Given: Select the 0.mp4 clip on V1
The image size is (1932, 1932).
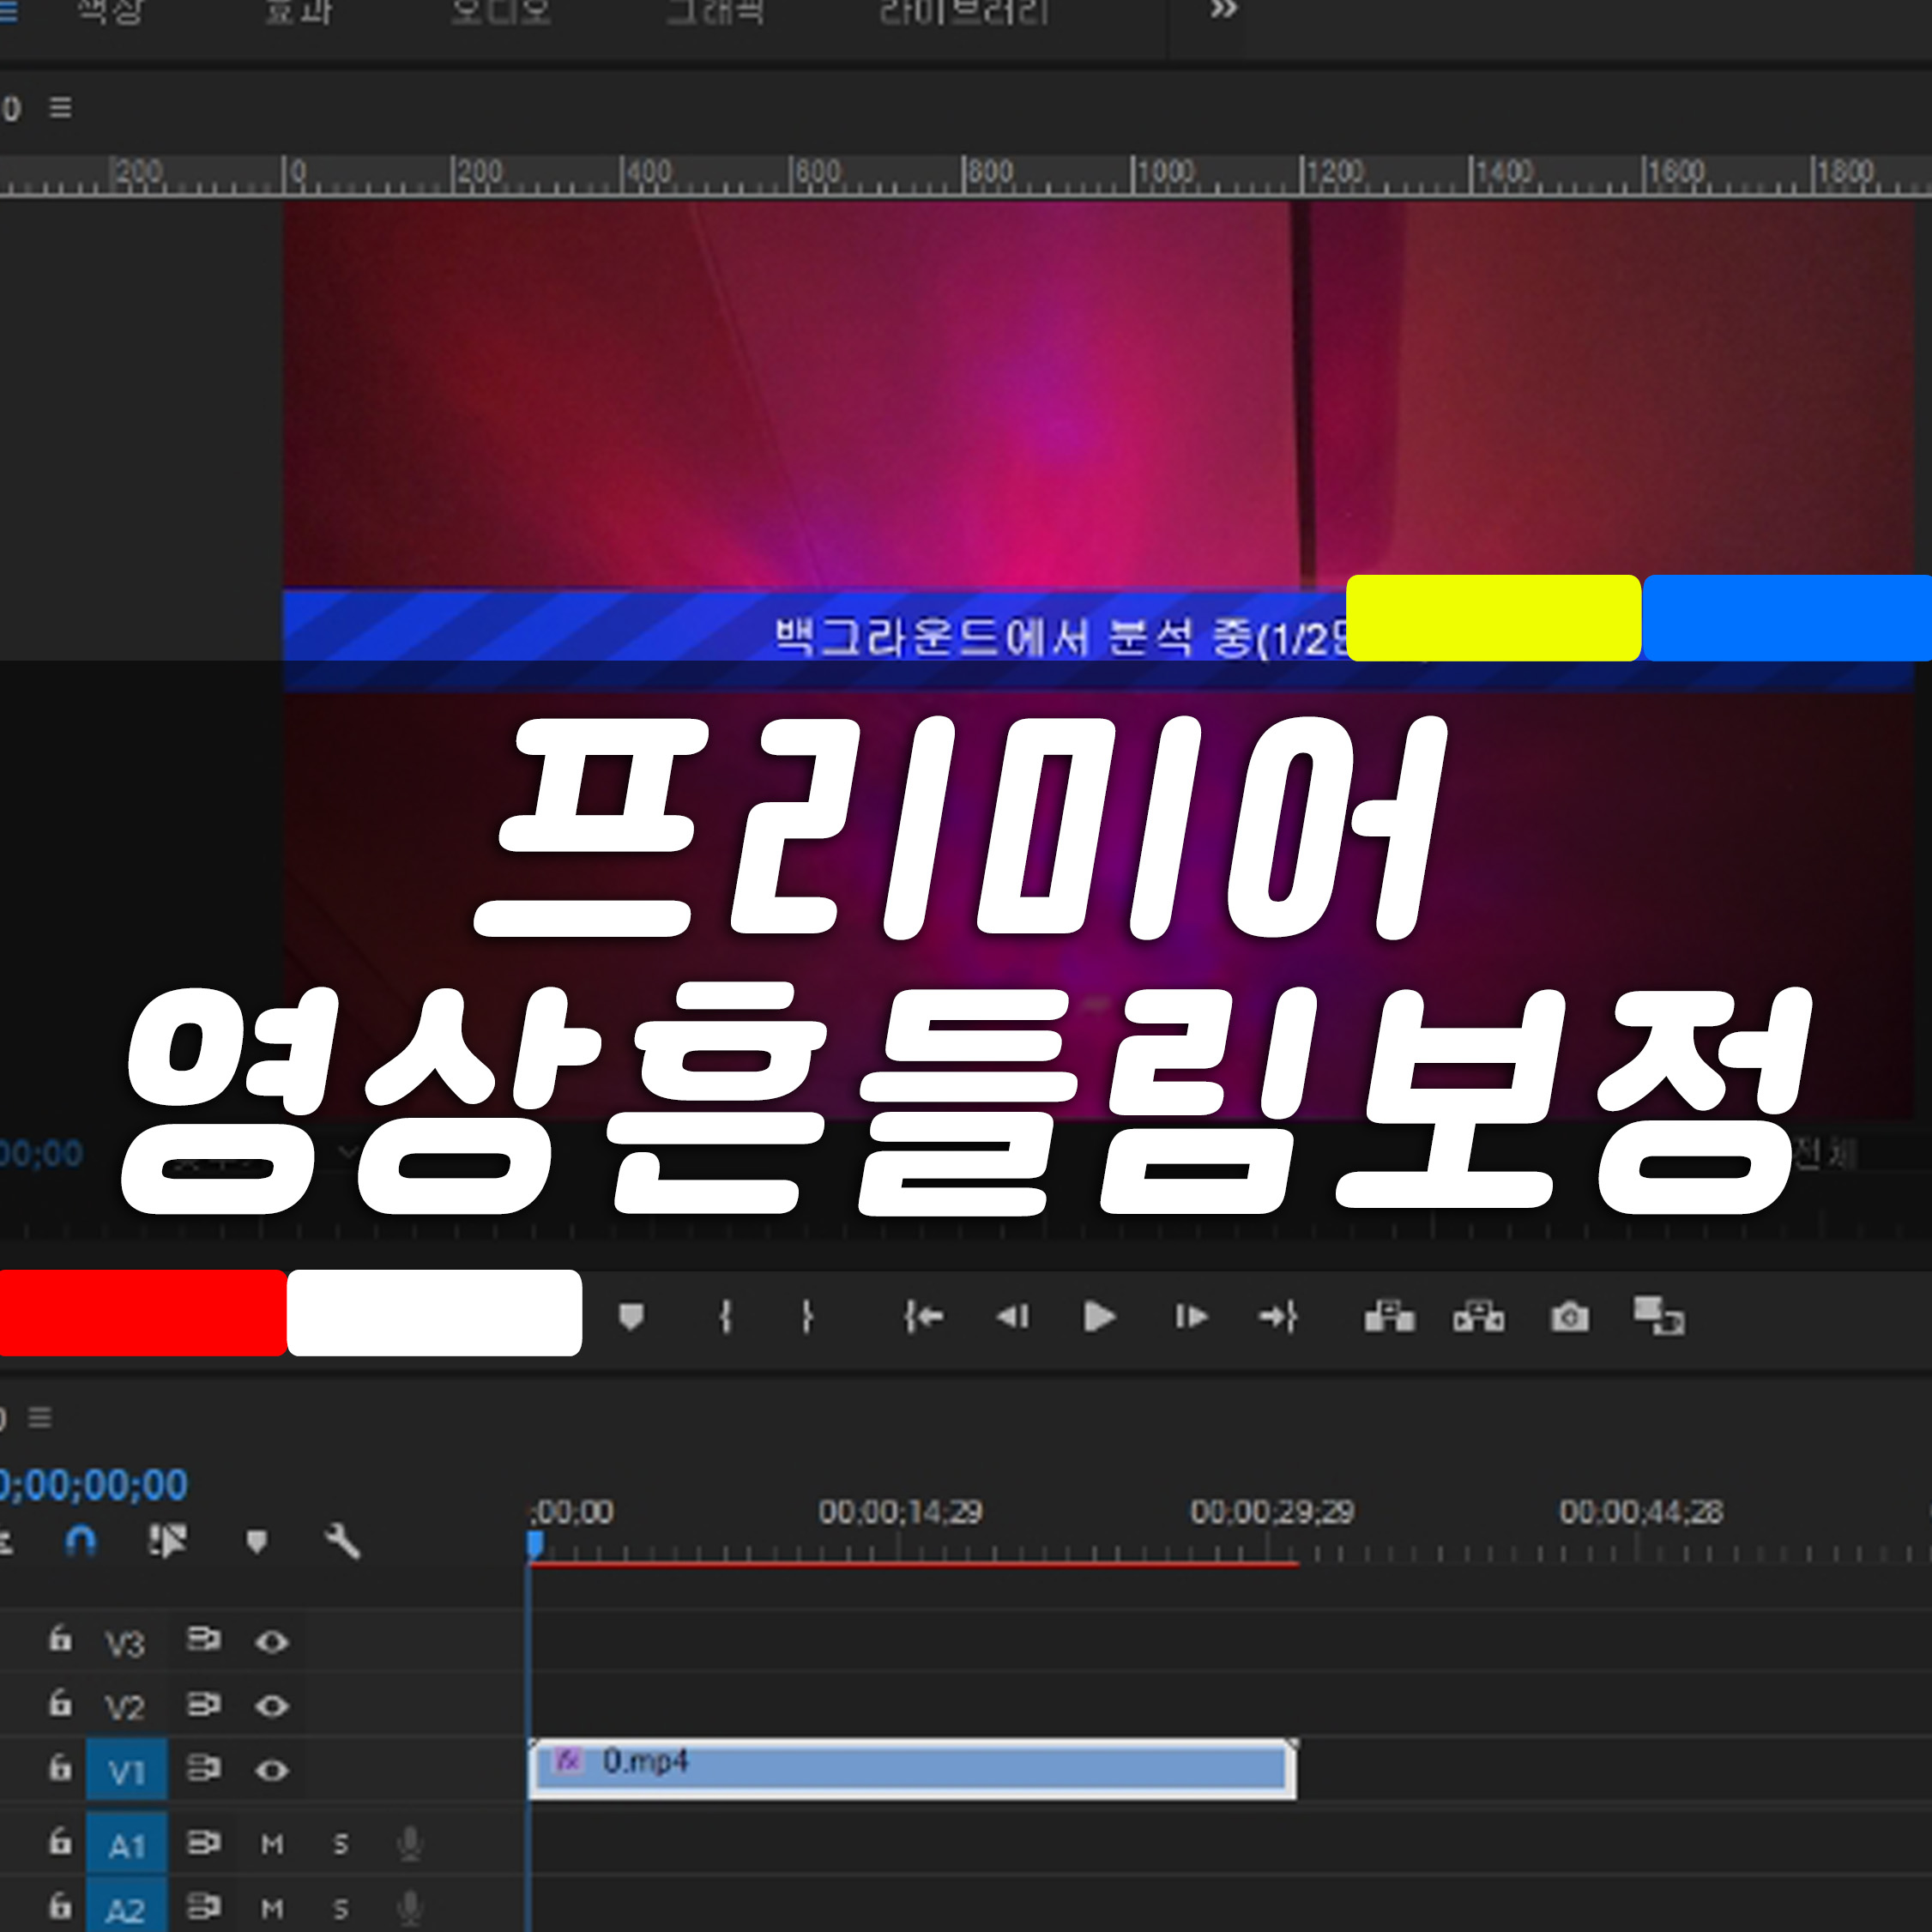Looking at the screenshot, I should pyautogui.click(x=911, y=1769).
